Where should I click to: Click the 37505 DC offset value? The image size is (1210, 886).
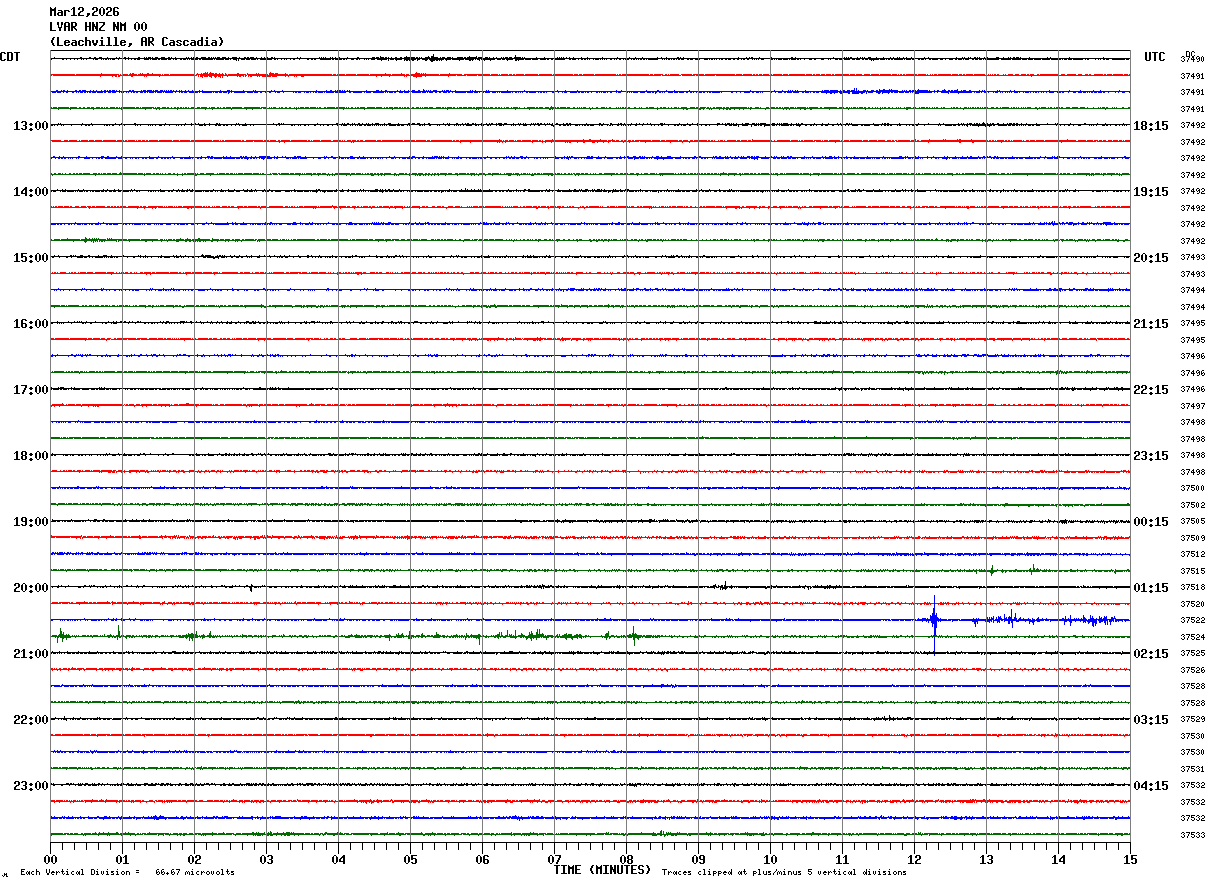click(1193, 522)
